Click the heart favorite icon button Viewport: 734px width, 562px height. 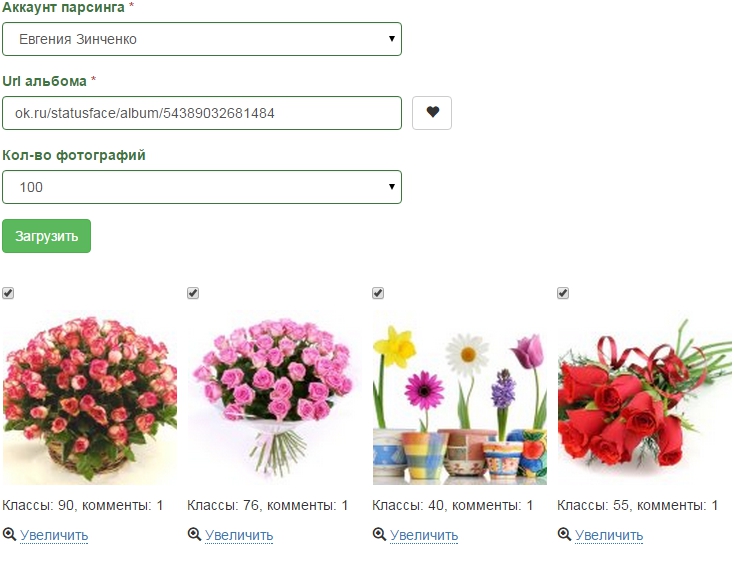(x=432, y=113)
